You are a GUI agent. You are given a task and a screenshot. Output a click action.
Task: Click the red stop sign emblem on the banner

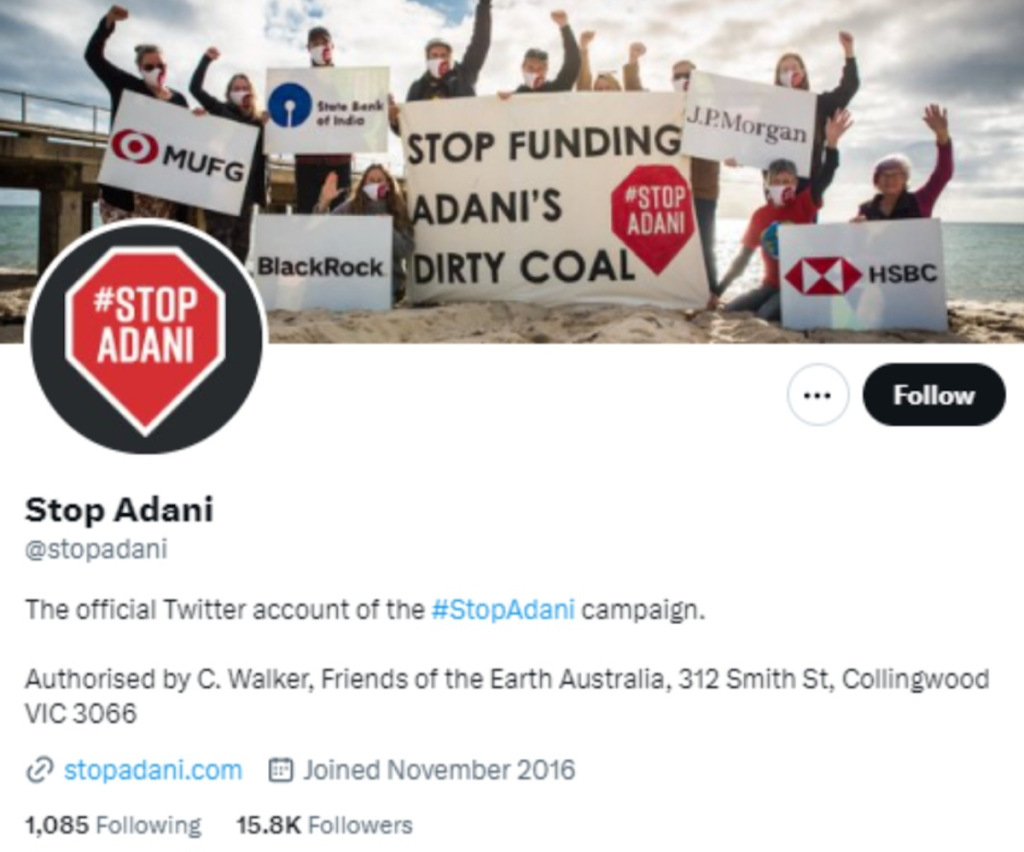point(652,216)
